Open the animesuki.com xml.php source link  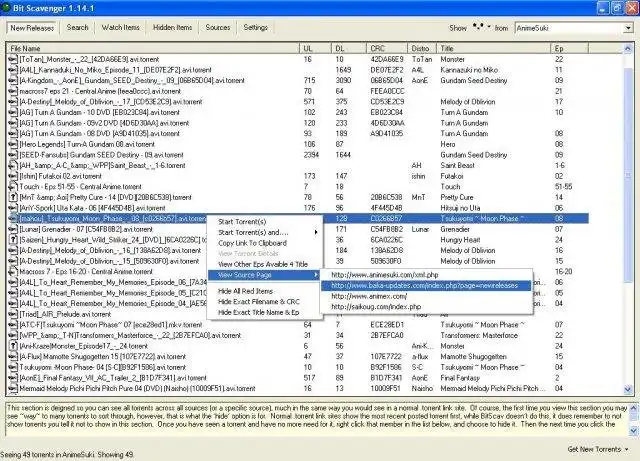(x=427, y=275)
